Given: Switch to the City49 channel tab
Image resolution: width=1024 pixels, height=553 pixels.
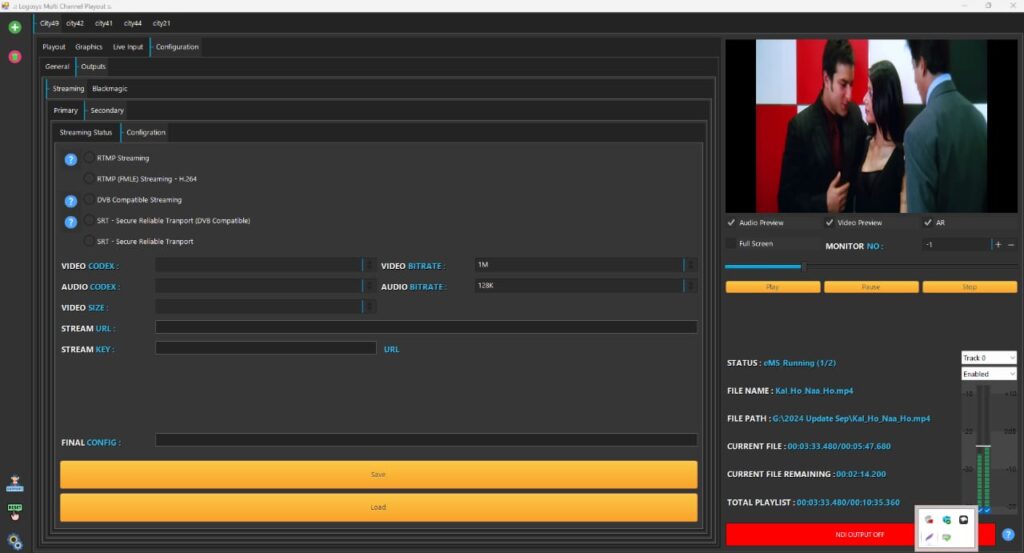Looking at the screenshot, I should coord(49,24).
